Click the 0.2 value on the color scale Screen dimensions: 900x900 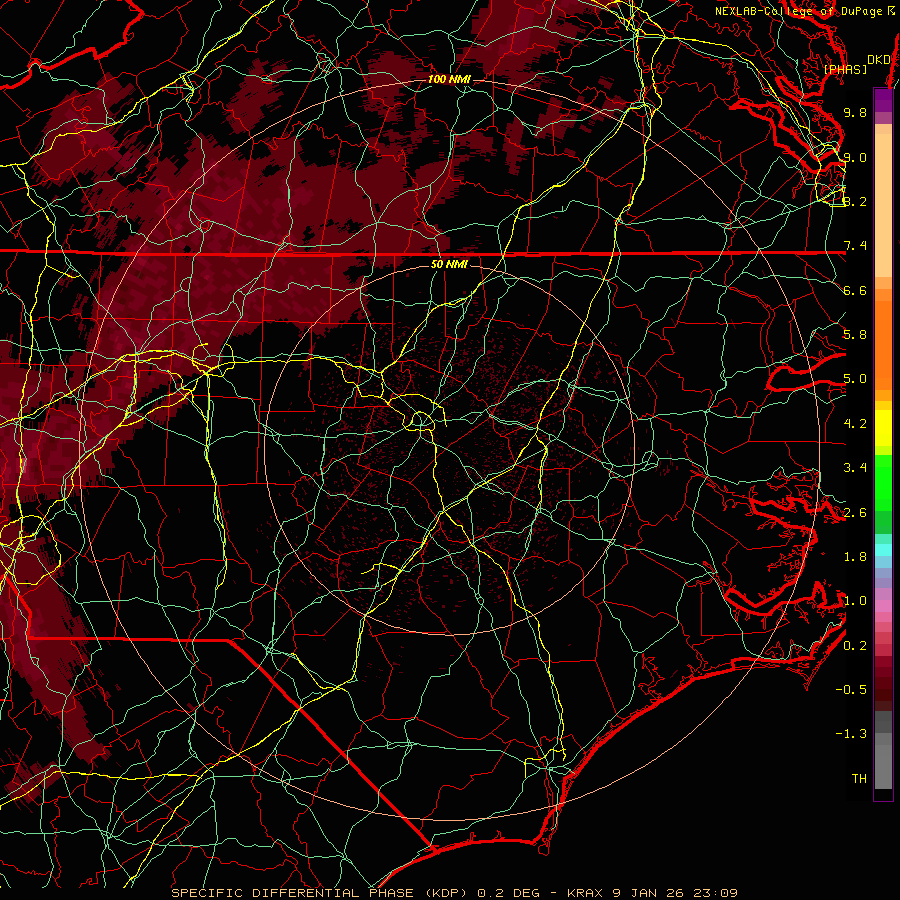(x=855, y=646)
